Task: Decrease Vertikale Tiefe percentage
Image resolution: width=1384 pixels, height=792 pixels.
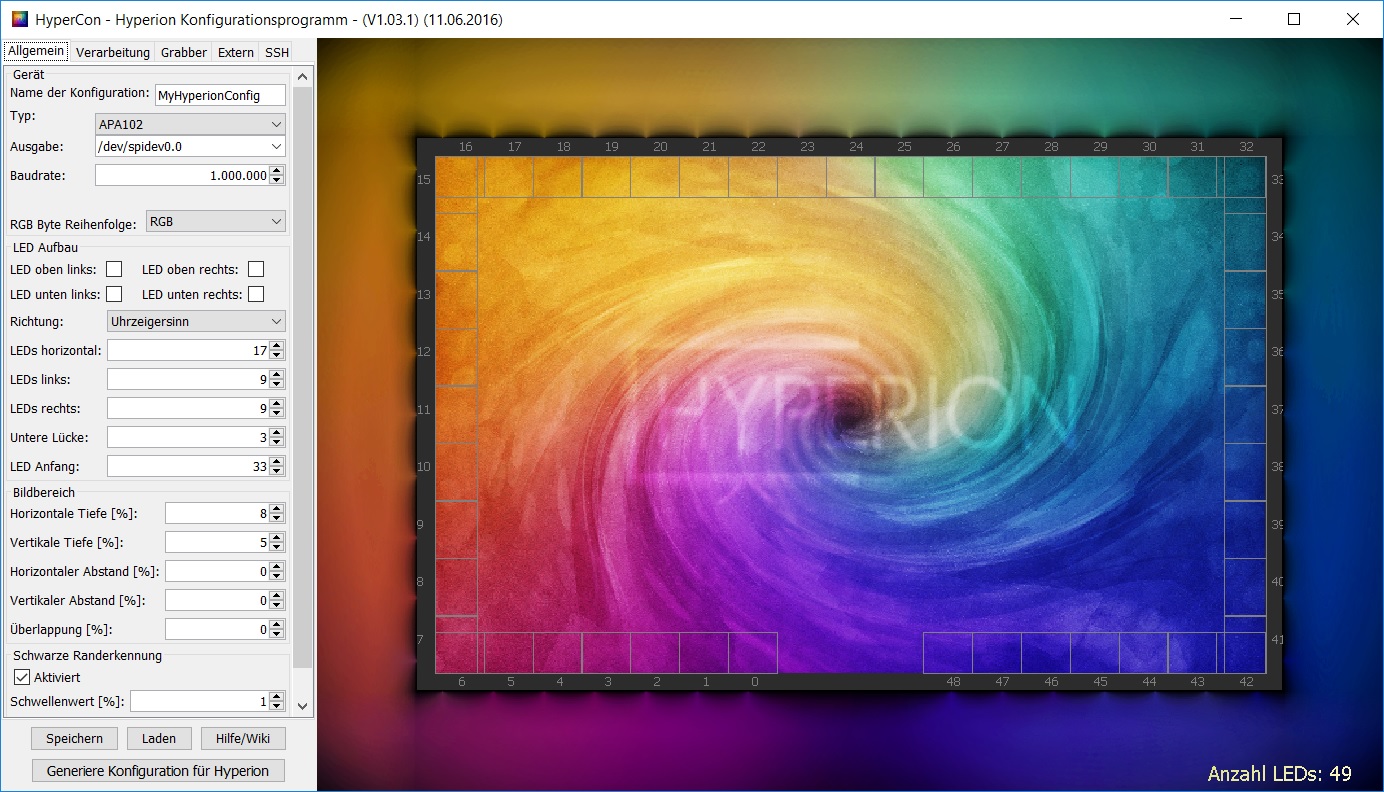Action: [277, 547]
